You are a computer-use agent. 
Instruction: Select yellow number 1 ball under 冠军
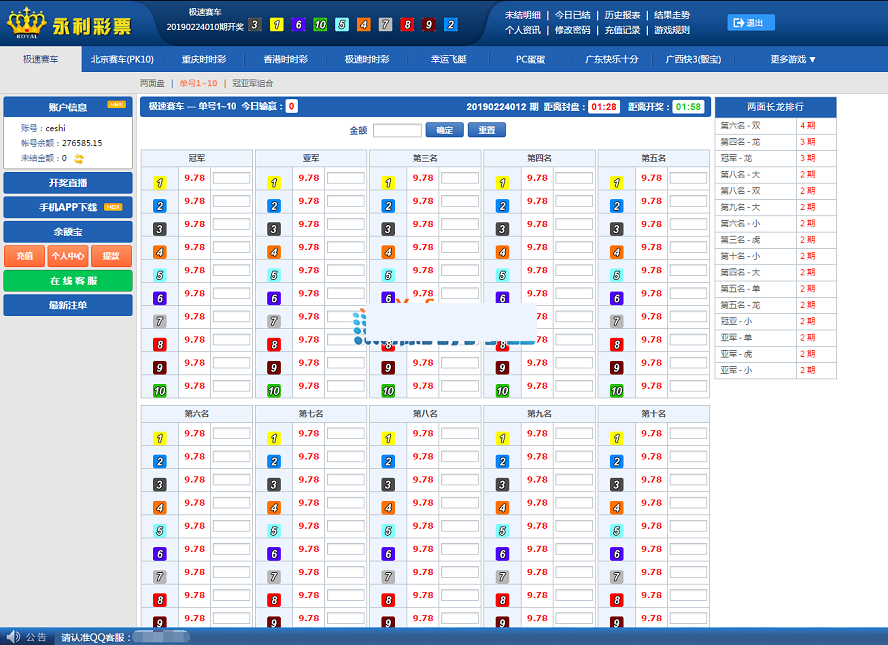(159, 183)
